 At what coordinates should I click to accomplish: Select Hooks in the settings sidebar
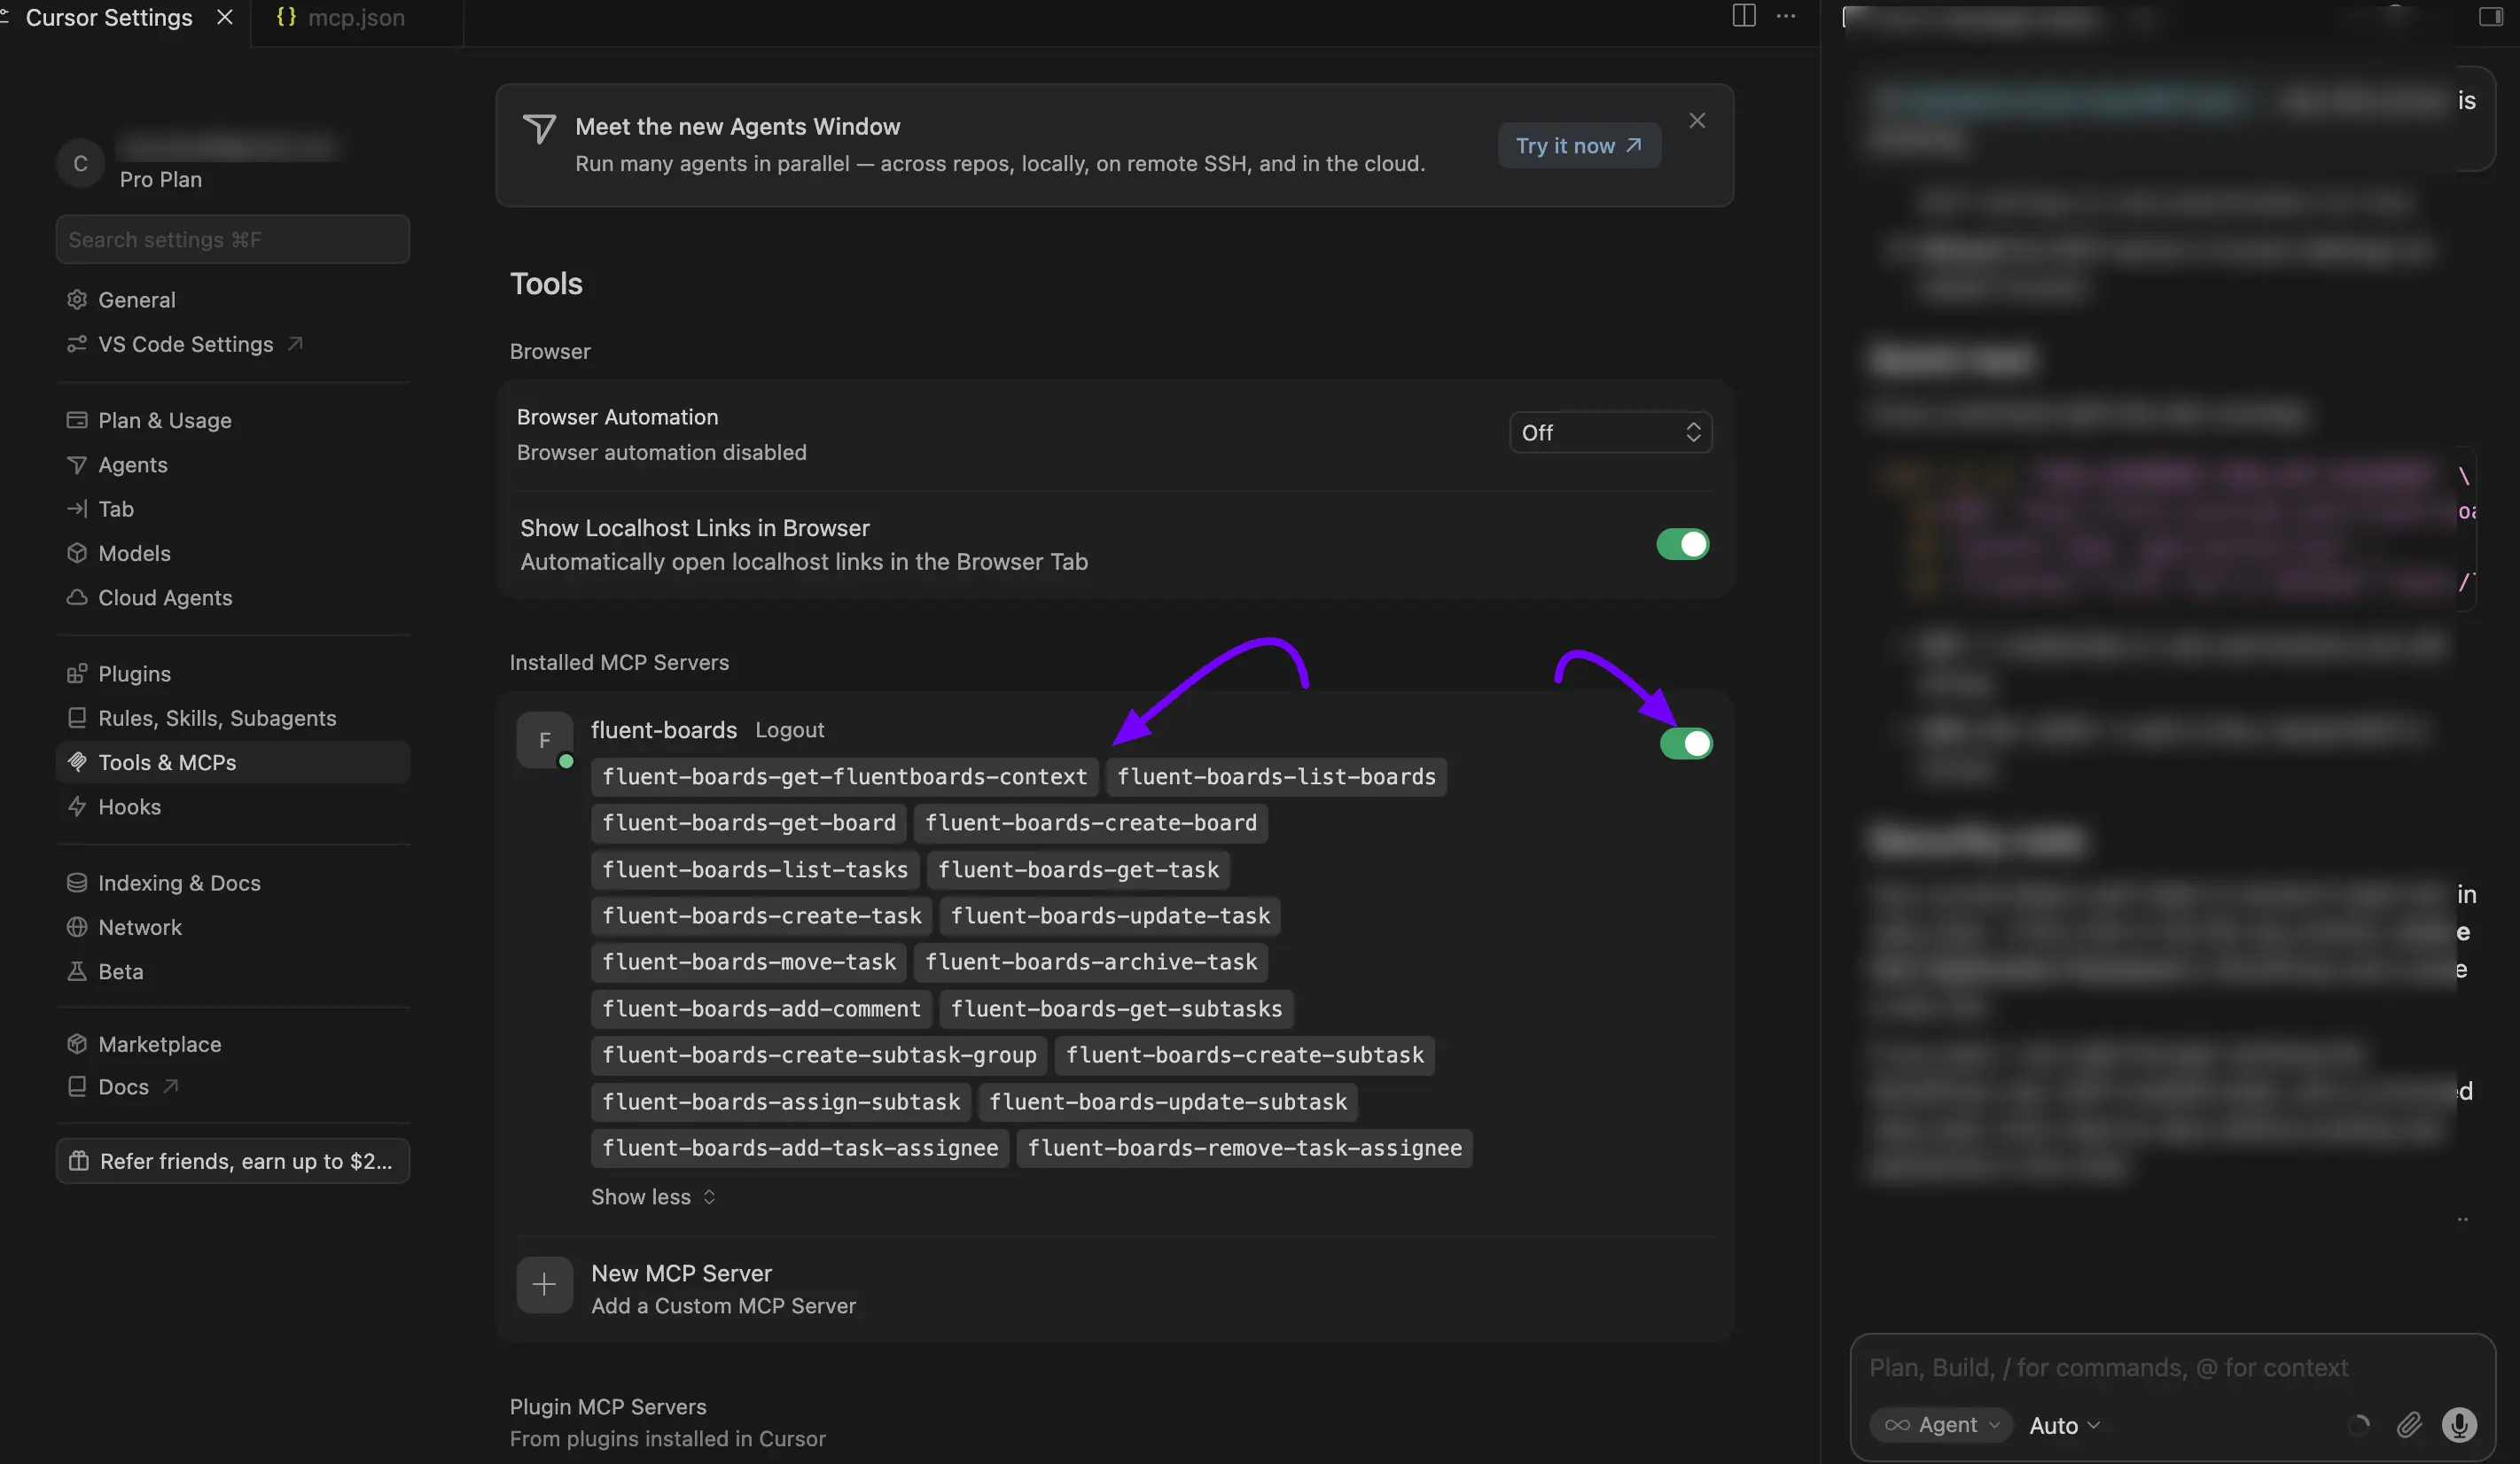129,807
